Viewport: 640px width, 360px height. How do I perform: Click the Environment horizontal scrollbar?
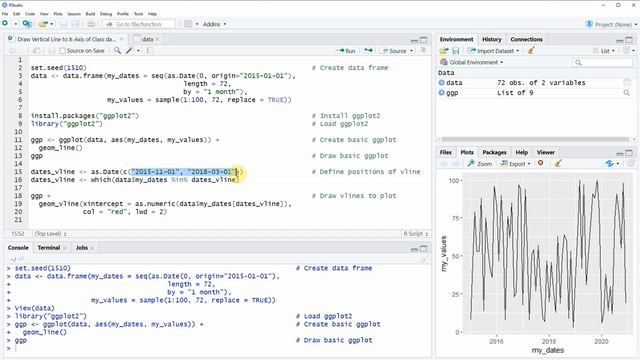pos(536,139)
